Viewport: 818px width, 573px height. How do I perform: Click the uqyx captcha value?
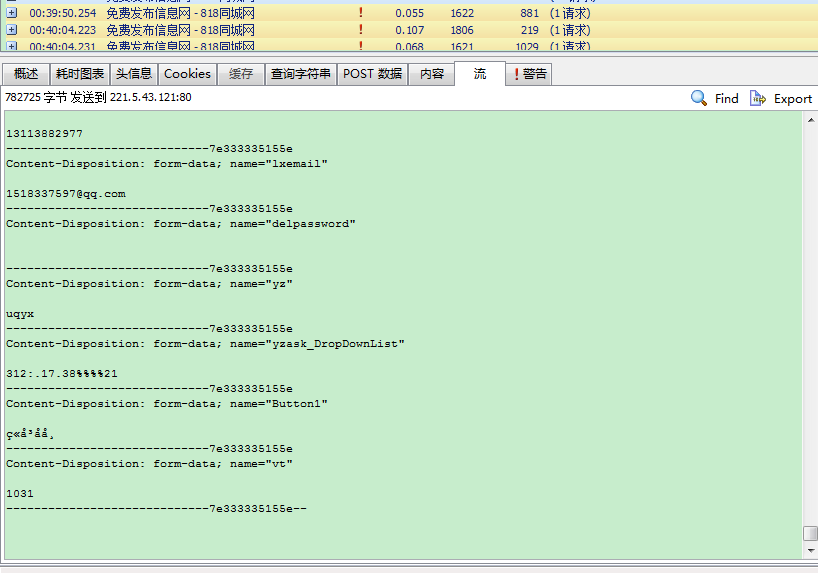coord(20,314)
